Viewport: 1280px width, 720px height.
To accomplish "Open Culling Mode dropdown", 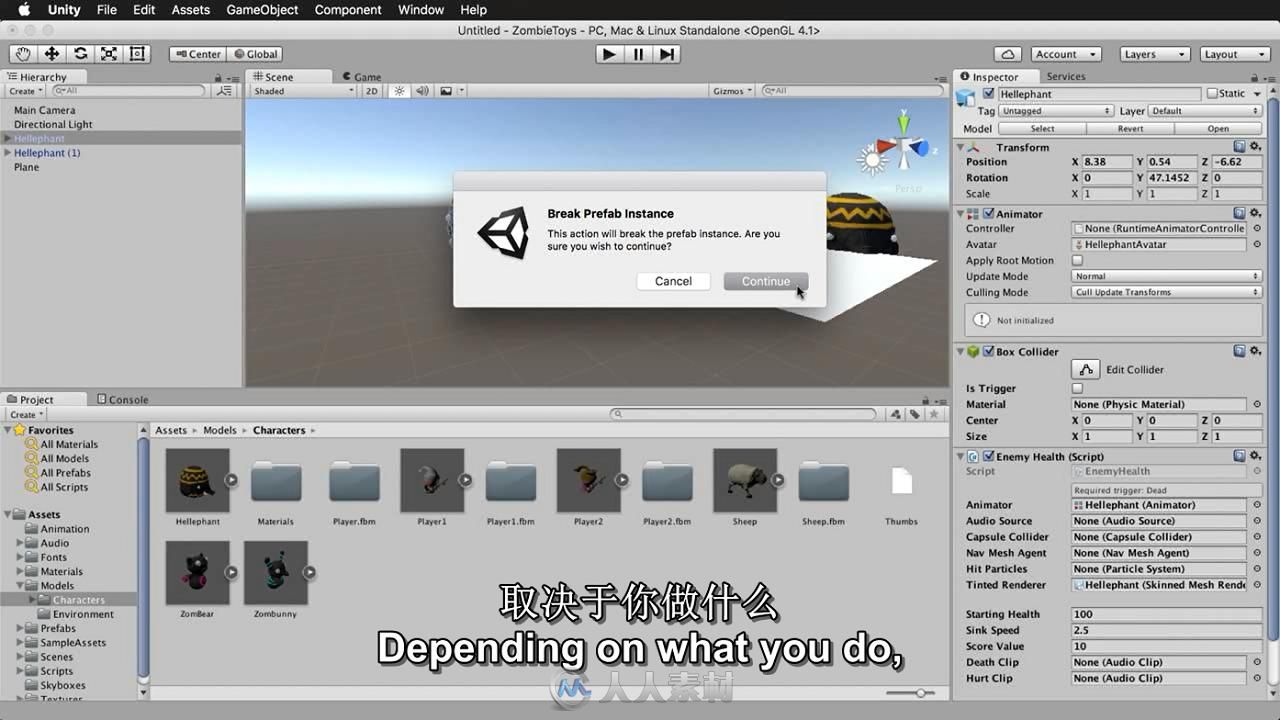I will pyautogui.click(x=1166, y=292).
